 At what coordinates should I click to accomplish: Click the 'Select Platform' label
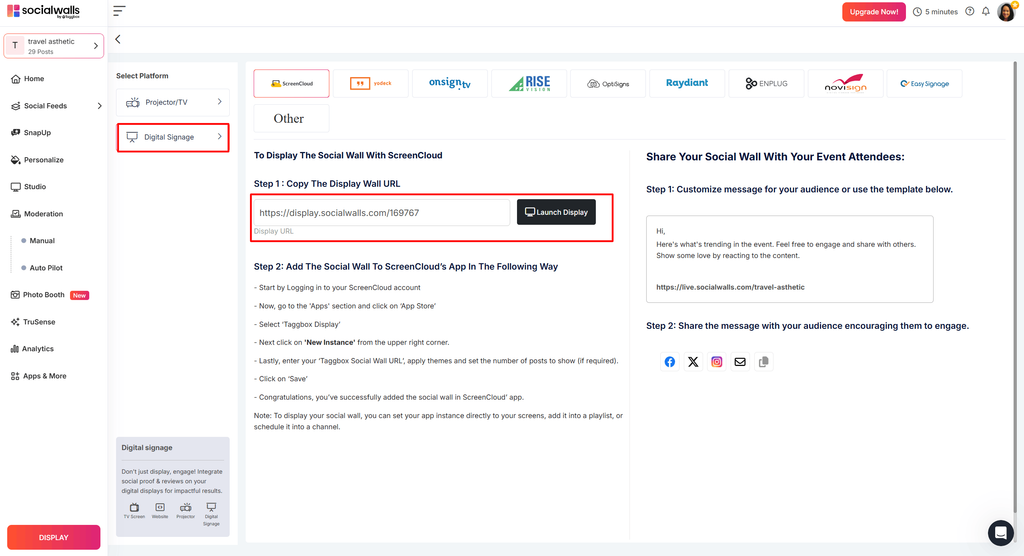pos(142,76)
